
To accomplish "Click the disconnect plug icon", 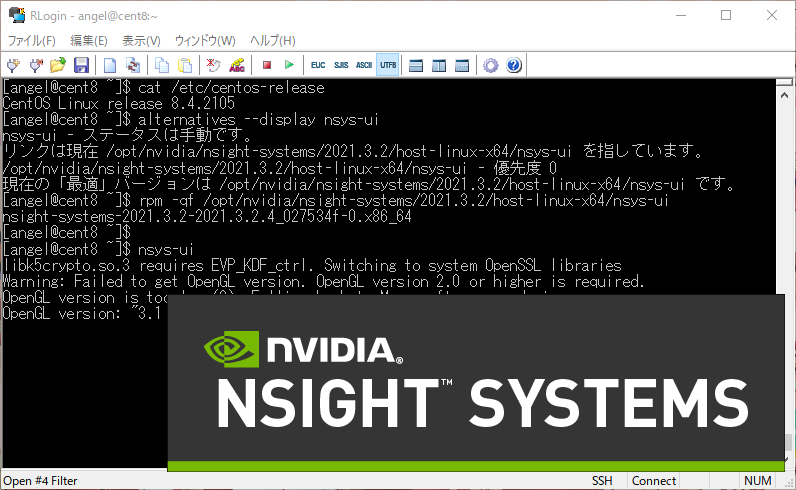I will click(x=36, y=65).
